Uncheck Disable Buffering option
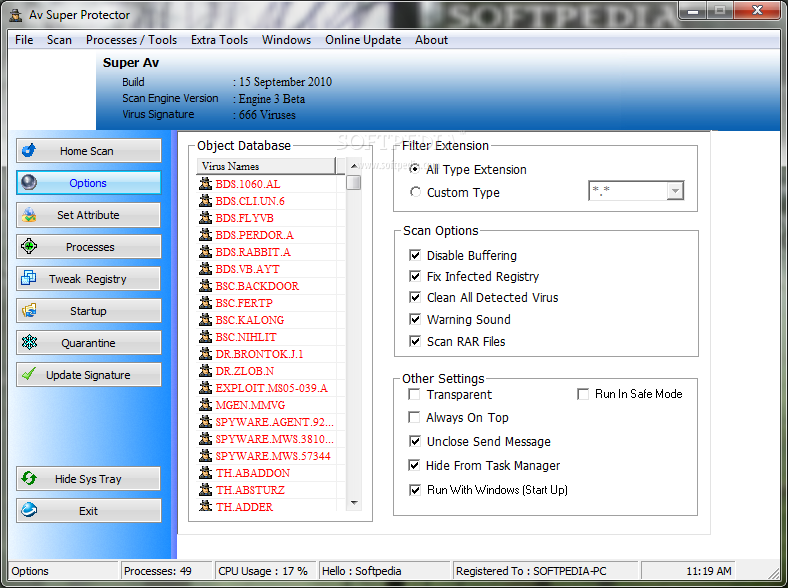The height and width of the screenshot is (588, 788). click(x=415, y=255)
